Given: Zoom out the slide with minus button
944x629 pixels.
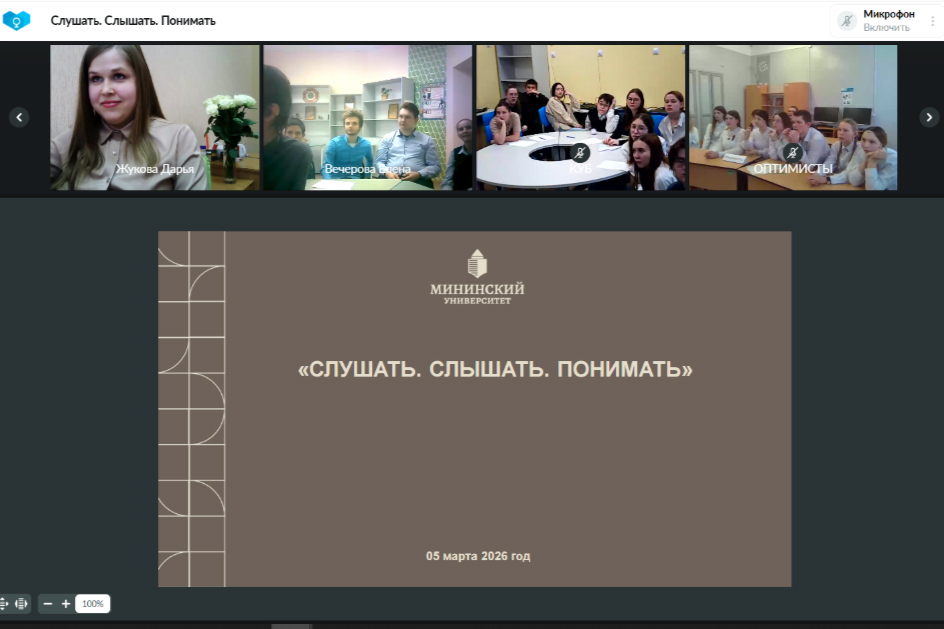Looking at the screenshot, I should pyautogui.click(x=48, y=604).
